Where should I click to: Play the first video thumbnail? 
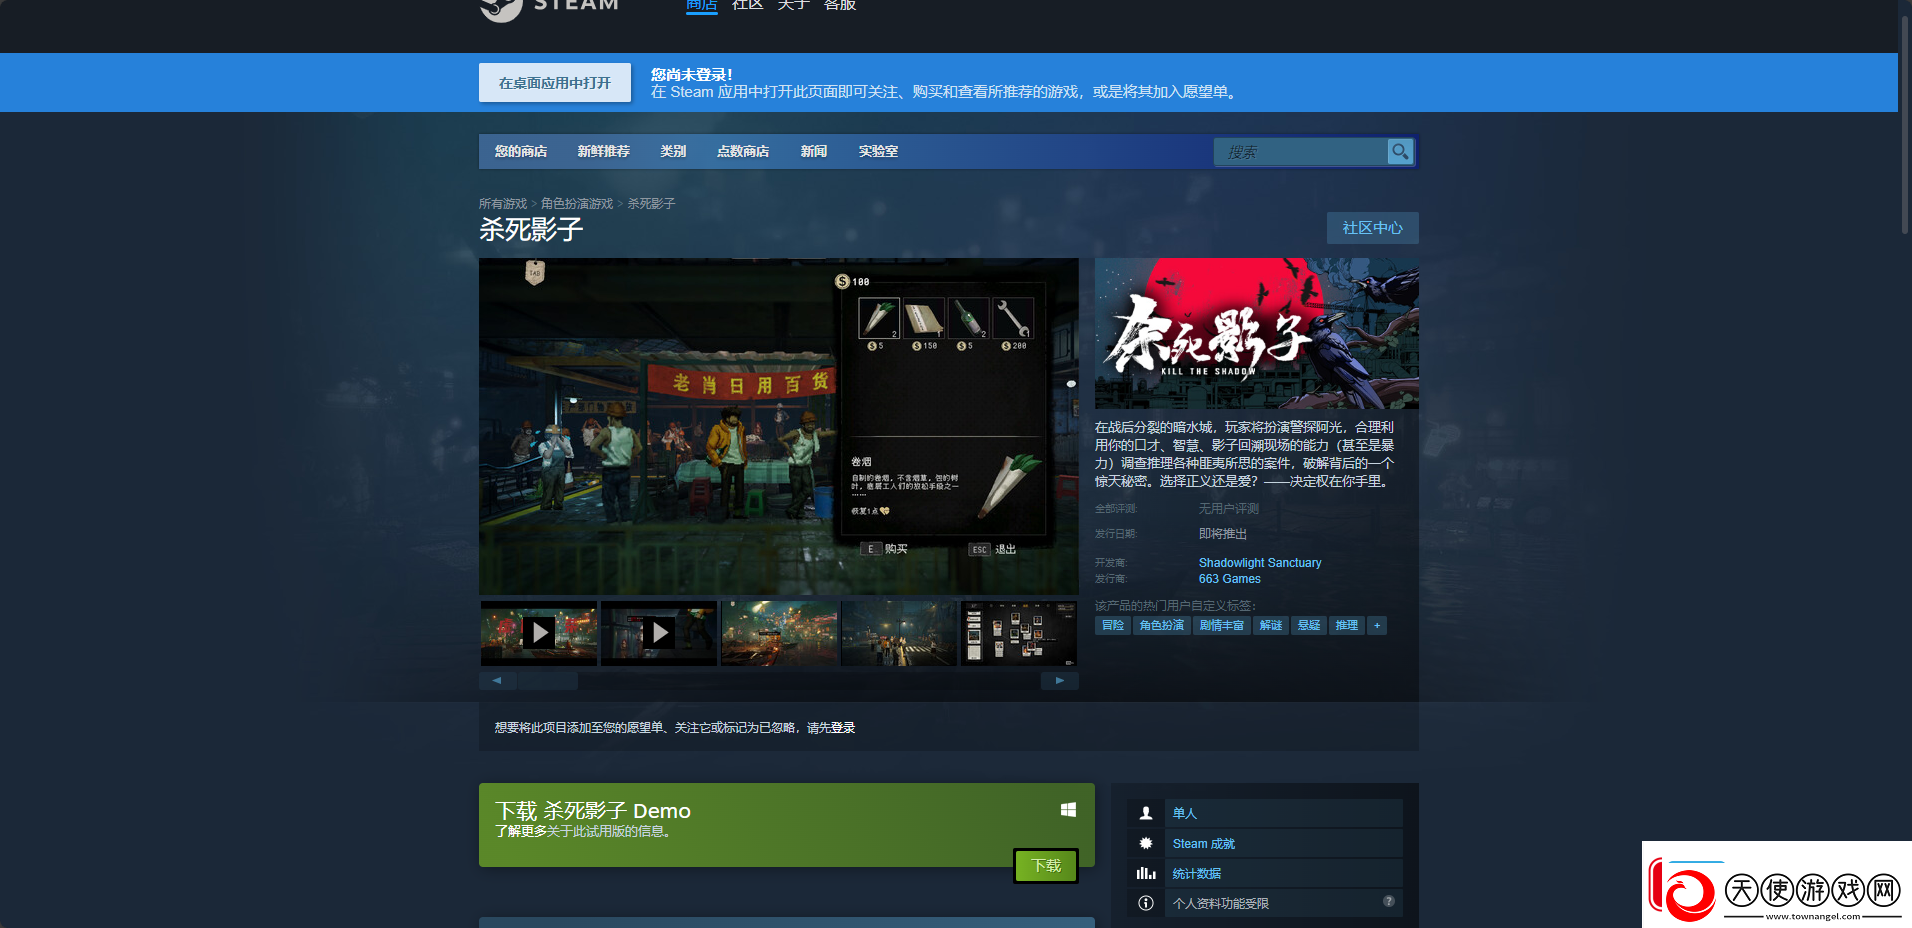click(x=539, y=633)
